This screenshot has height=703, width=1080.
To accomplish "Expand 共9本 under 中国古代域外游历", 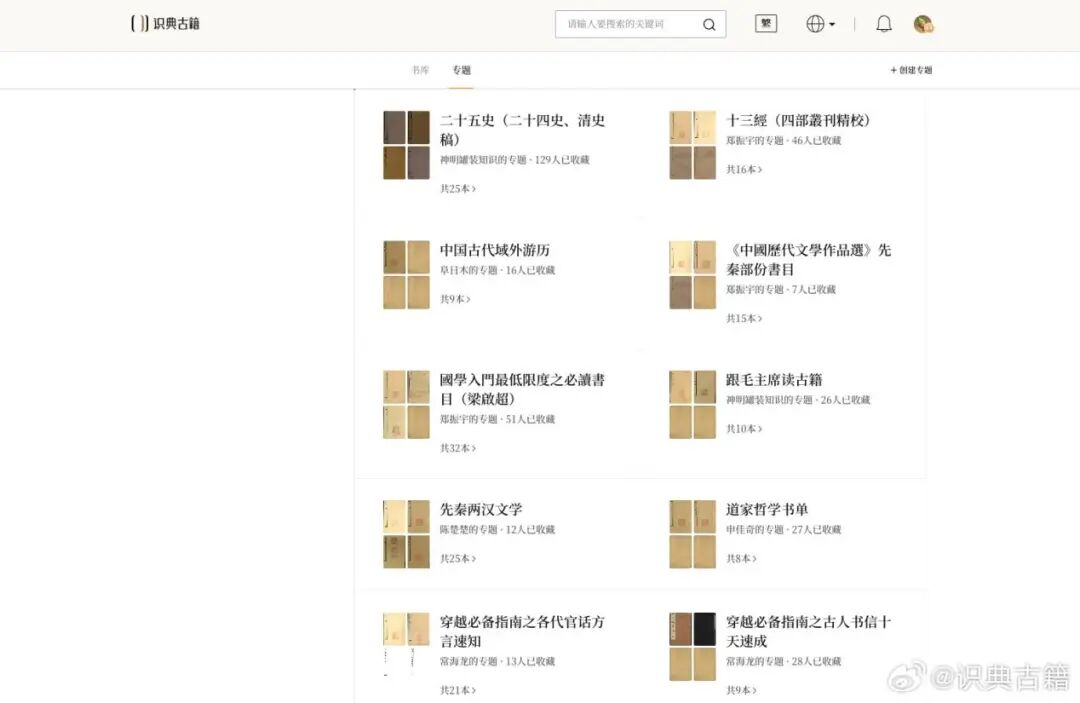I will click(x=455, y=299).
